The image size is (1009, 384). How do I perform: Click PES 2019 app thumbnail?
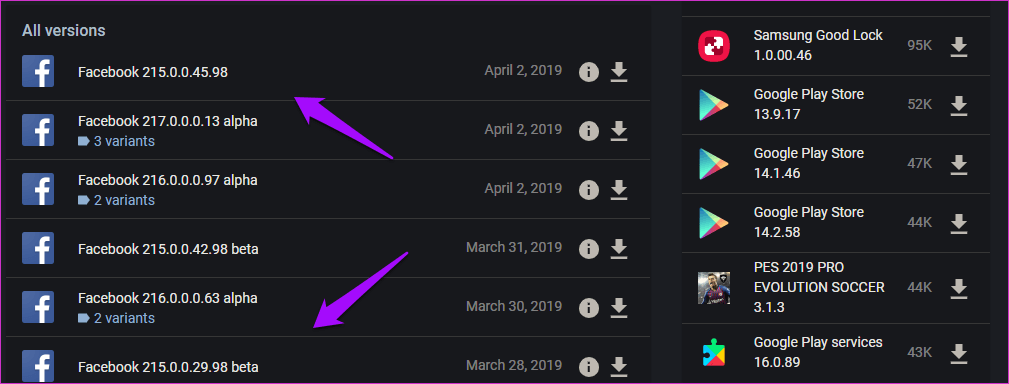pyautogui.click(x=714, y=288)
